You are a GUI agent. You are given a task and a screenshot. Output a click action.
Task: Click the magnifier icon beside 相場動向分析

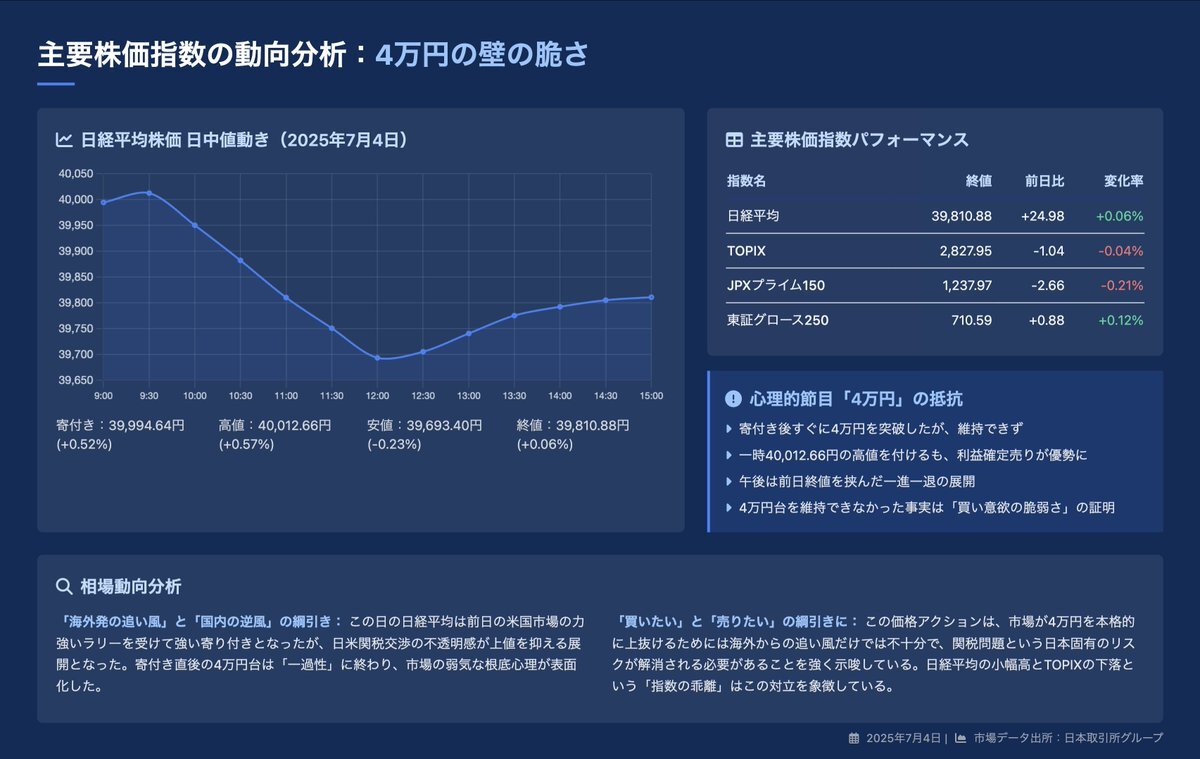[x=64, y=586]
